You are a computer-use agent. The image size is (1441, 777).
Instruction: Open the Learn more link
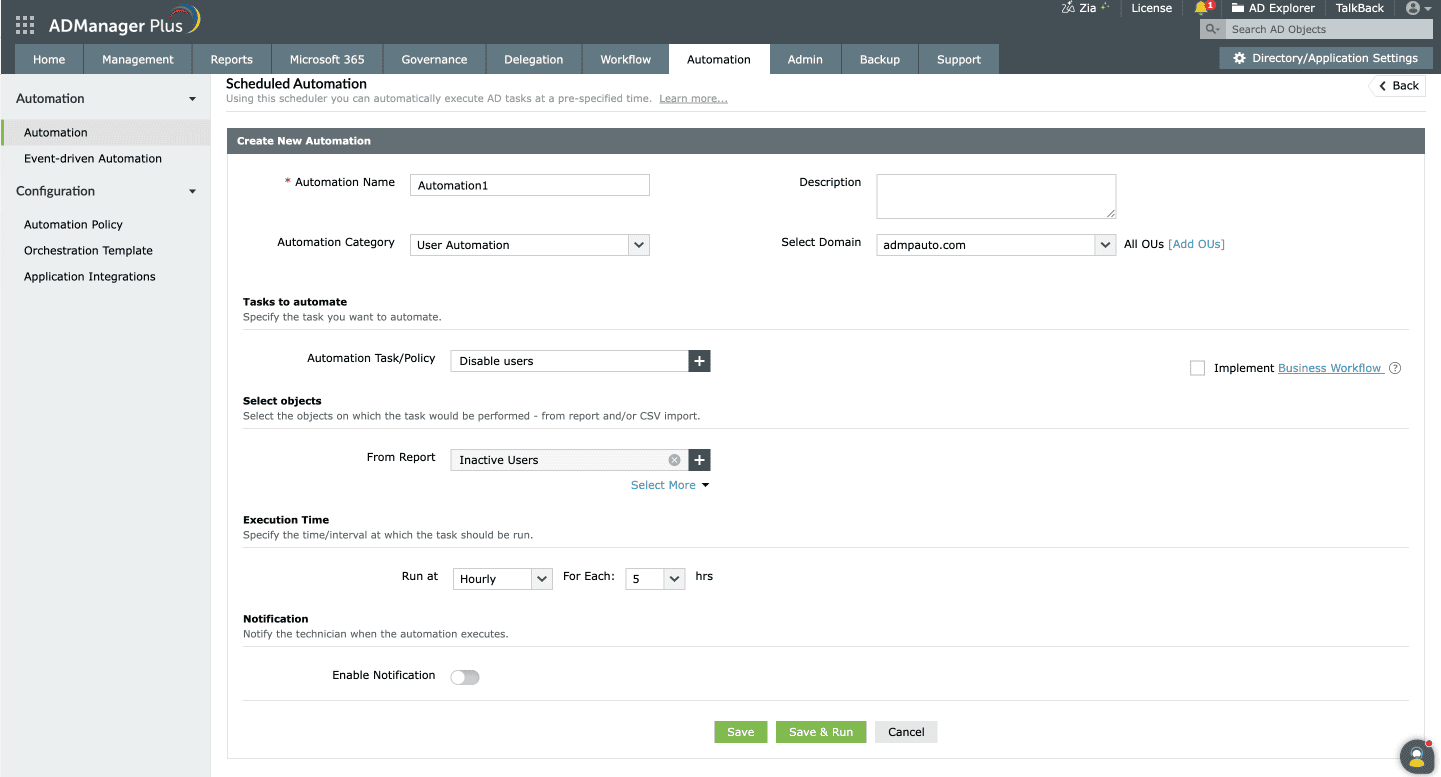pos(693,98)
